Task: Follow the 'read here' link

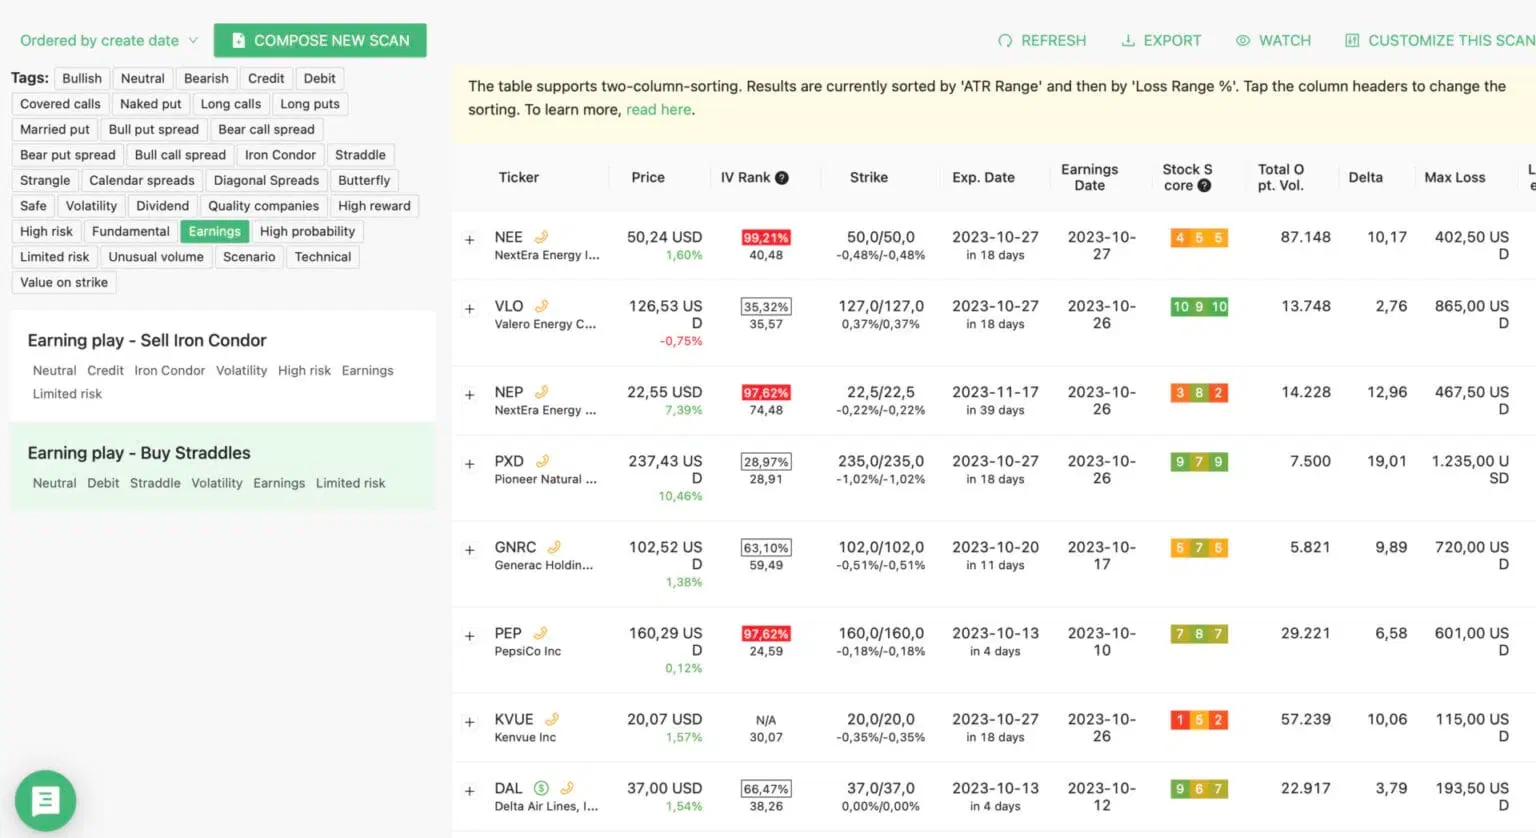Action: [658, 110]
